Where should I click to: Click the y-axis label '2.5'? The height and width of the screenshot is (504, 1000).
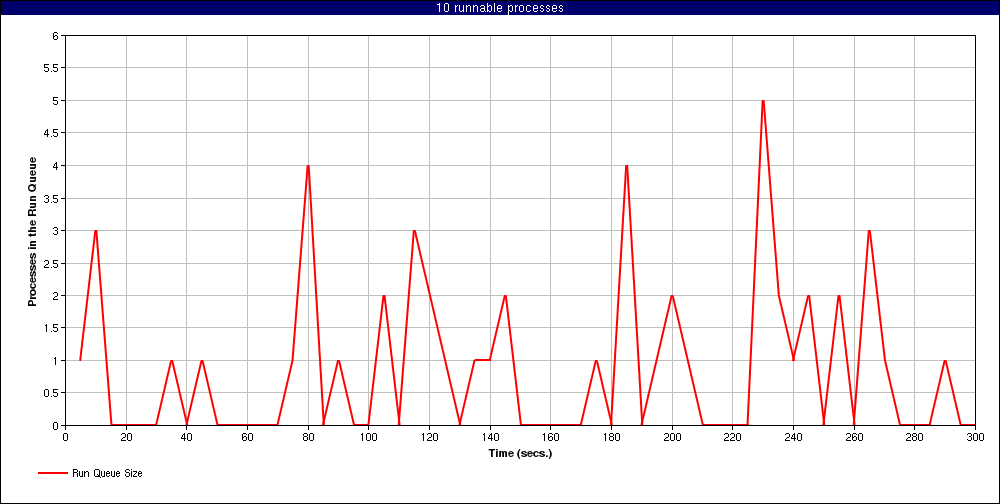pos(52,263)
